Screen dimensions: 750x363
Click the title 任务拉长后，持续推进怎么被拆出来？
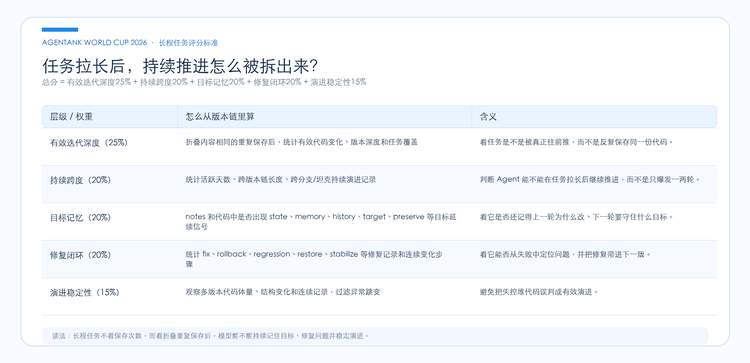pos(181,66)
